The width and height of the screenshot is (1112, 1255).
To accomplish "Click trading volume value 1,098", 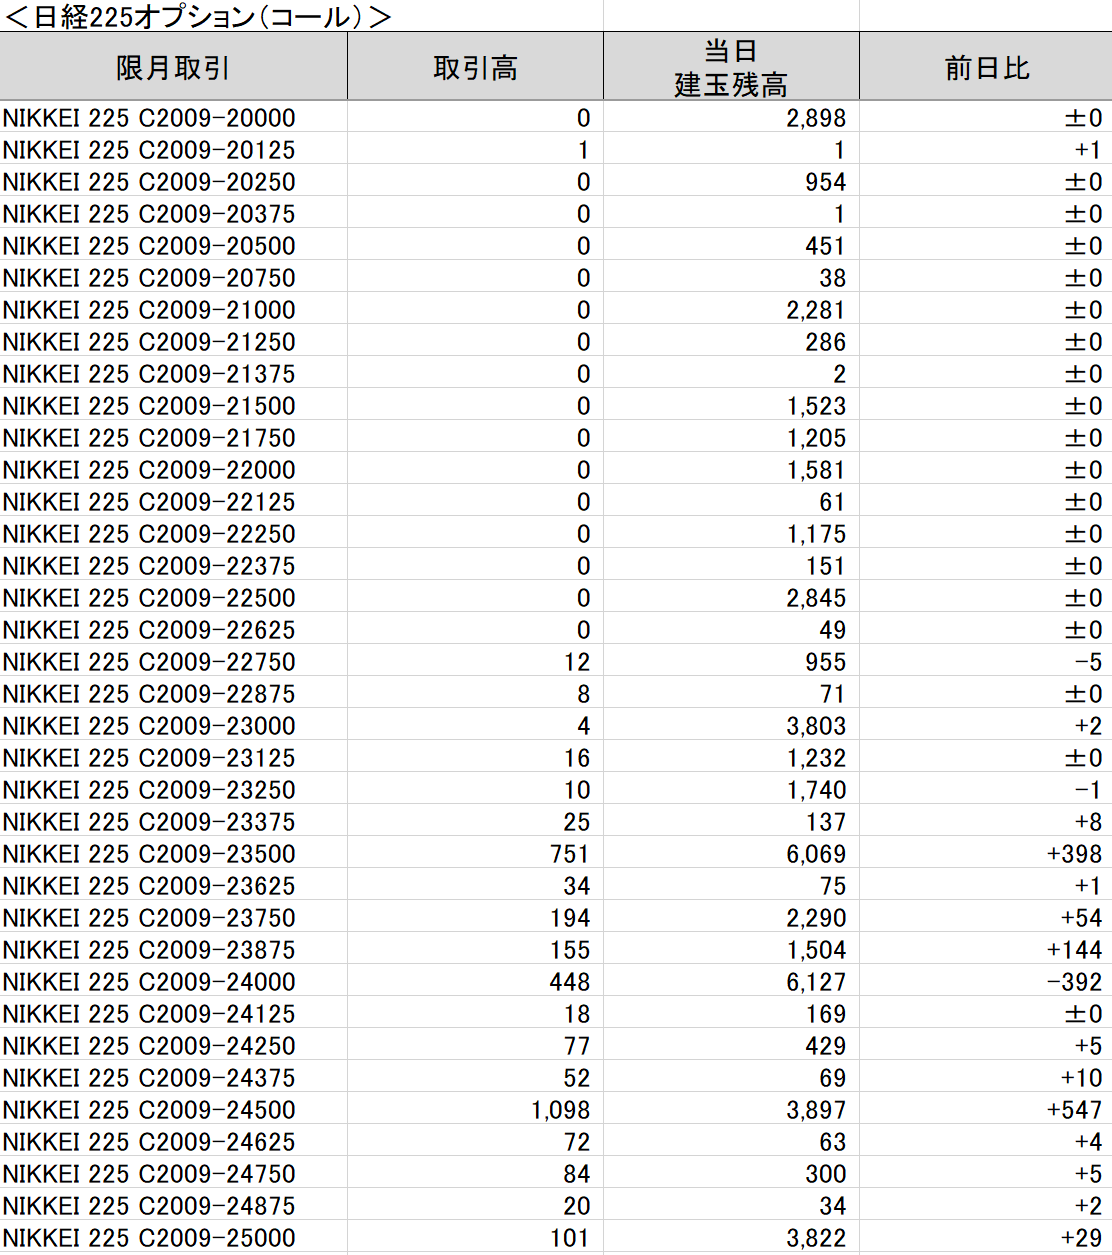I will 561,1110.
